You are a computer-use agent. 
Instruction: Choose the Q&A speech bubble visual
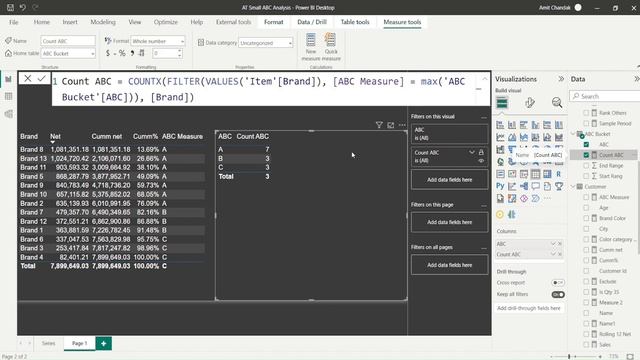point(536,186)
